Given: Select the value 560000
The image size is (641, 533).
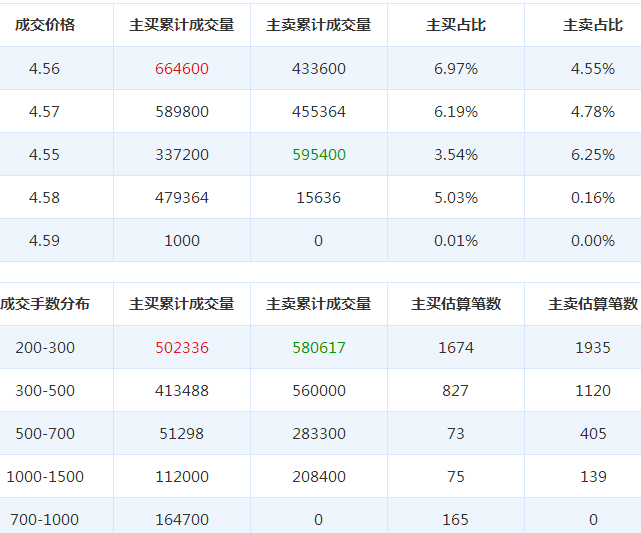Looking at the screenshot, I should point(319,390).
